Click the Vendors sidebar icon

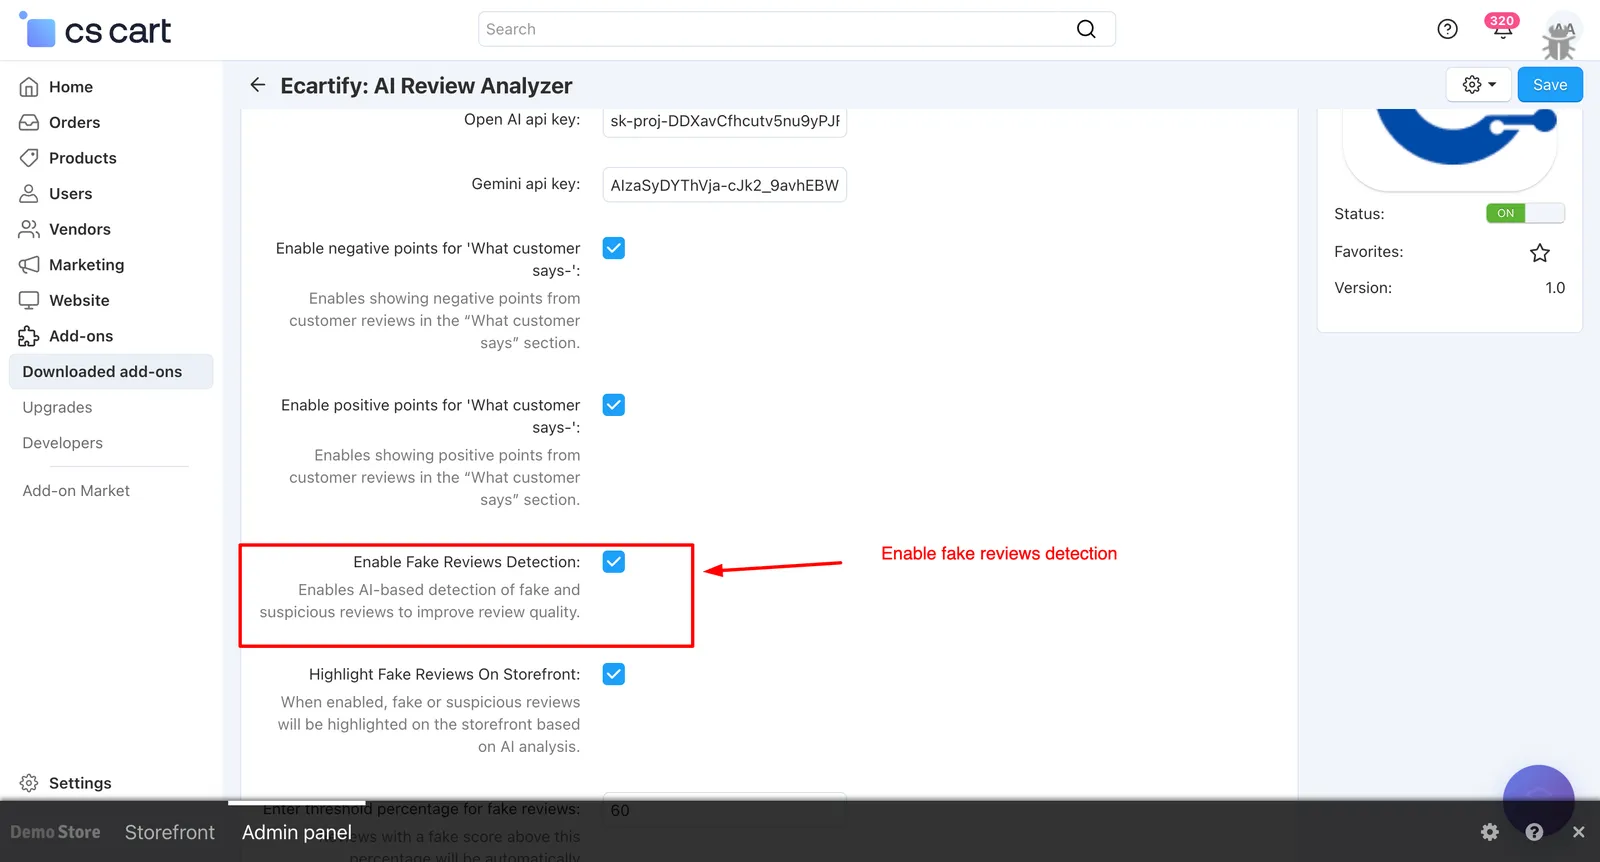tap(29, 229)
